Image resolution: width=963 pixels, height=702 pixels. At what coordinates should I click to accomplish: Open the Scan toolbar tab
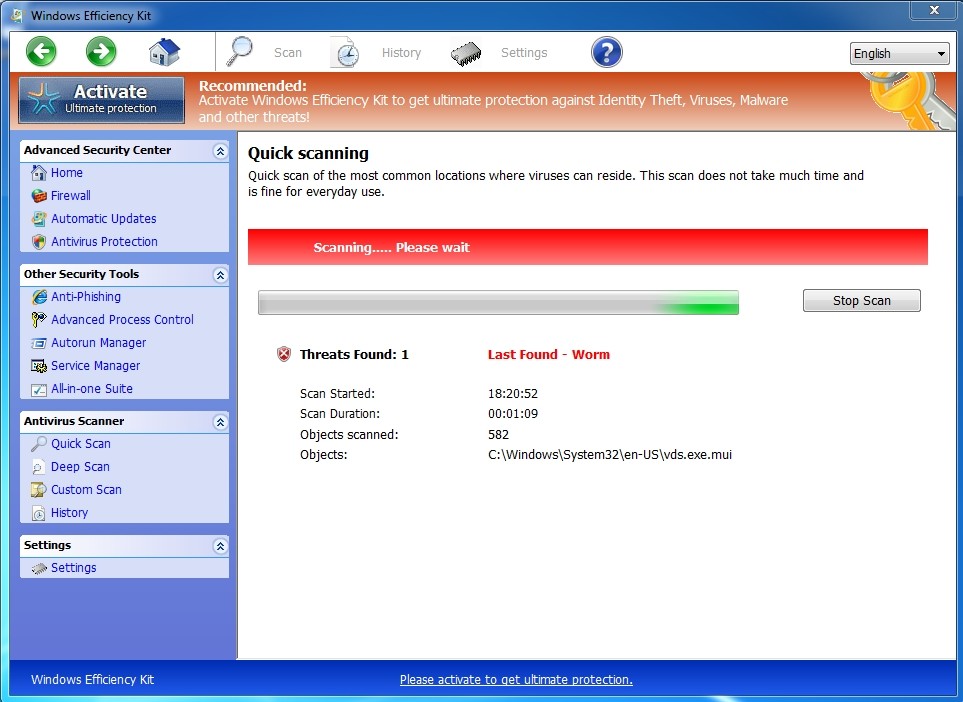(287, 53)
